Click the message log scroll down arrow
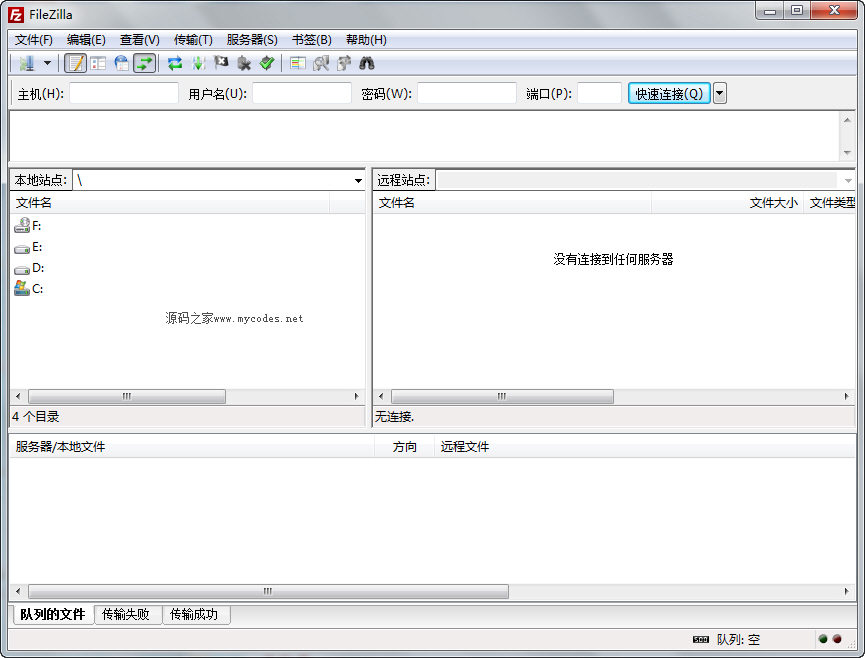 (x=847, y=153)
